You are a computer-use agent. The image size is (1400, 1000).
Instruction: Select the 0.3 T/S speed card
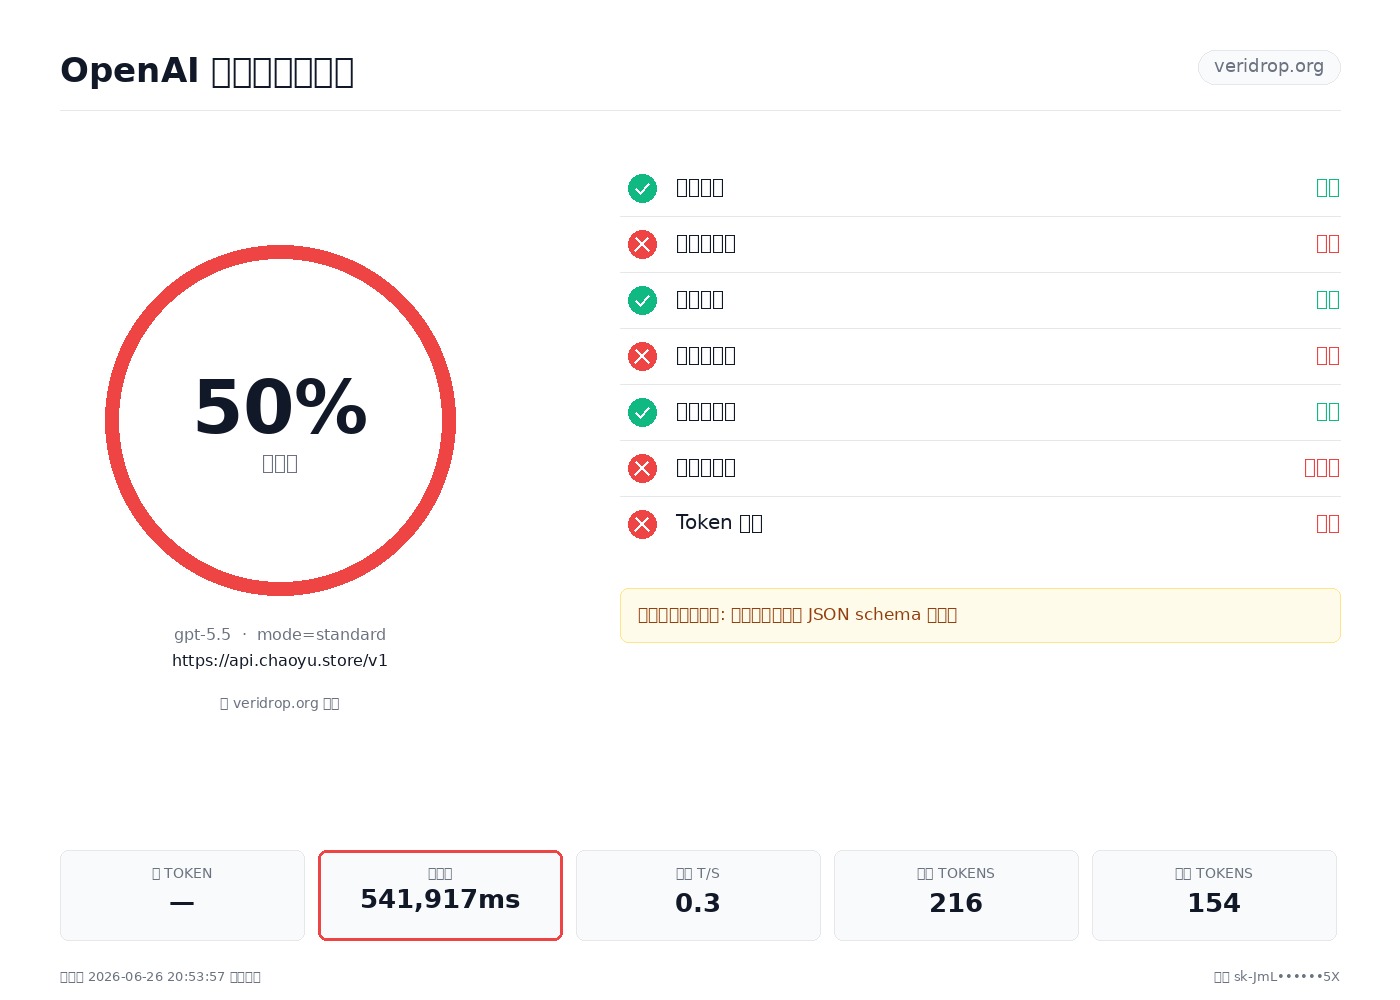[698, 895]
